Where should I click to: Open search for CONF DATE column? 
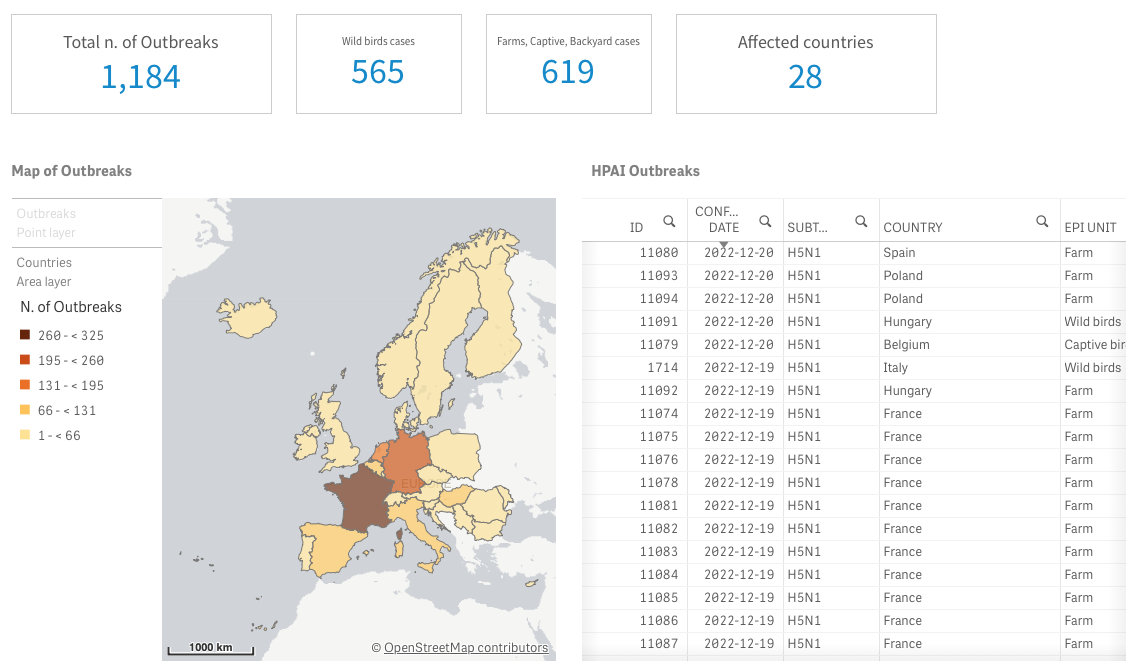tap(765, 221)
